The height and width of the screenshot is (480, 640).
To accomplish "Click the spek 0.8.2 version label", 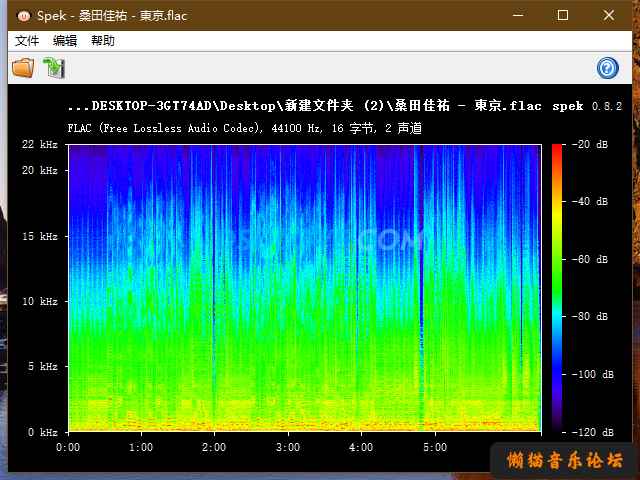I will pos(587,106).
